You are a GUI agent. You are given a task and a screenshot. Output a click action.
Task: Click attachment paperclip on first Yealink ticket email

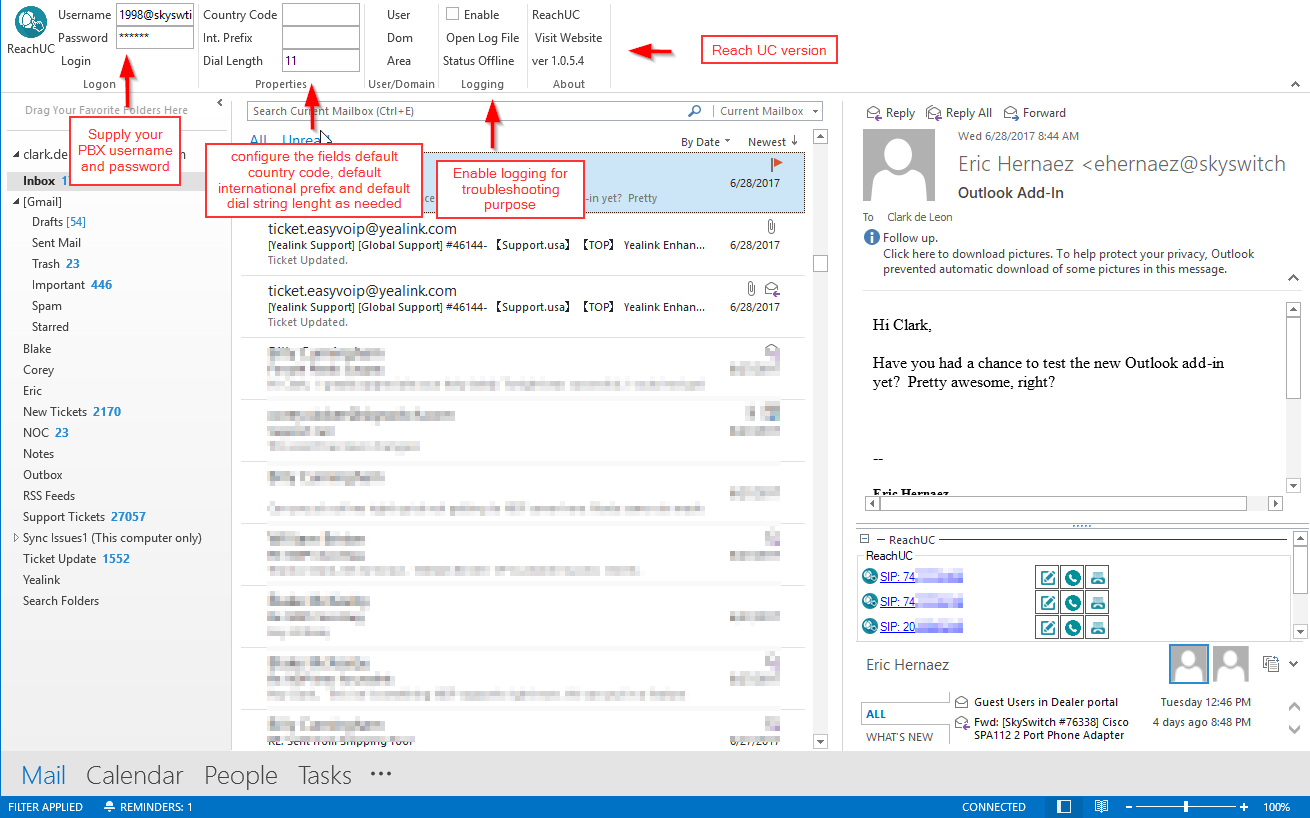pyautogui.click(x=771, y=226)
